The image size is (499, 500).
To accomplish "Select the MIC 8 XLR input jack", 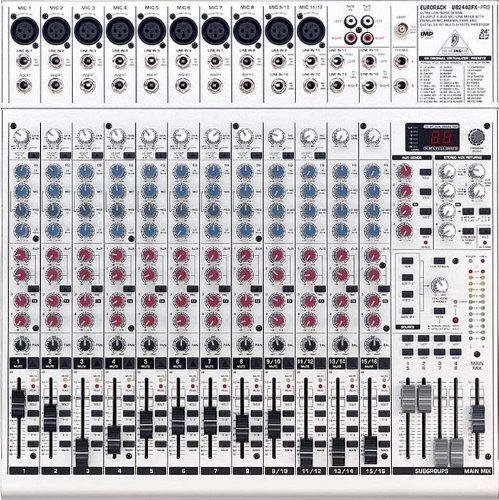I will pyautogui.click(x=247, y=30).
